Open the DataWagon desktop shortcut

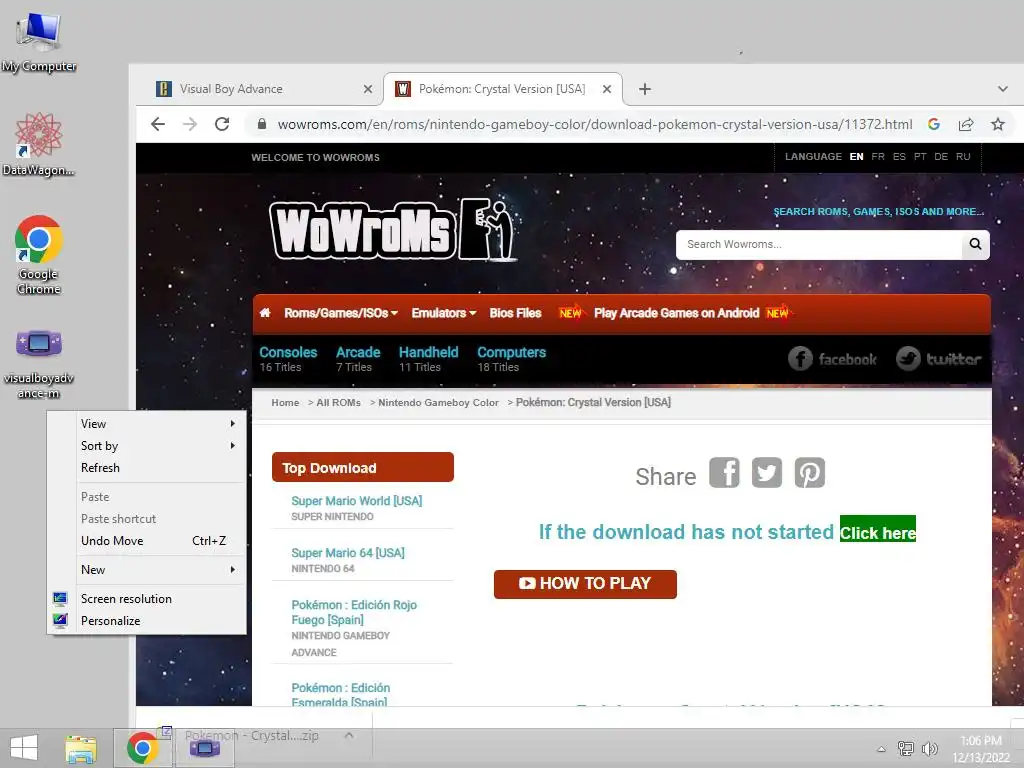pos(39,144)
